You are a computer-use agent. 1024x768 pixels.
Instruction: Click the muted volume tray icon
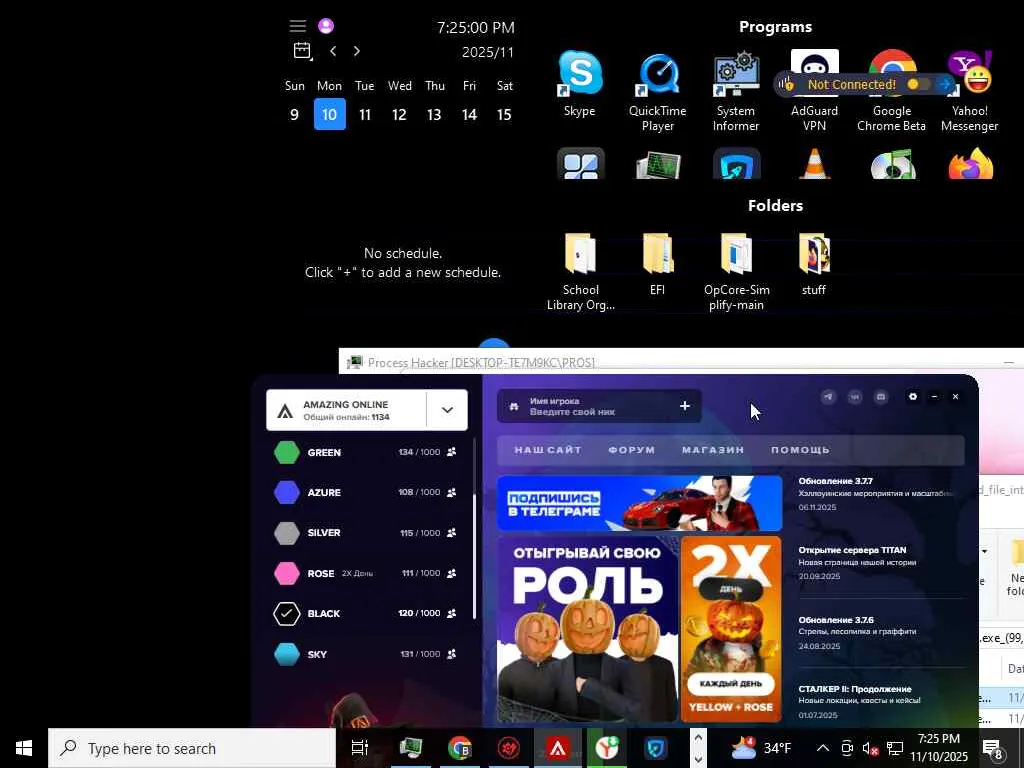coord(870,748)
